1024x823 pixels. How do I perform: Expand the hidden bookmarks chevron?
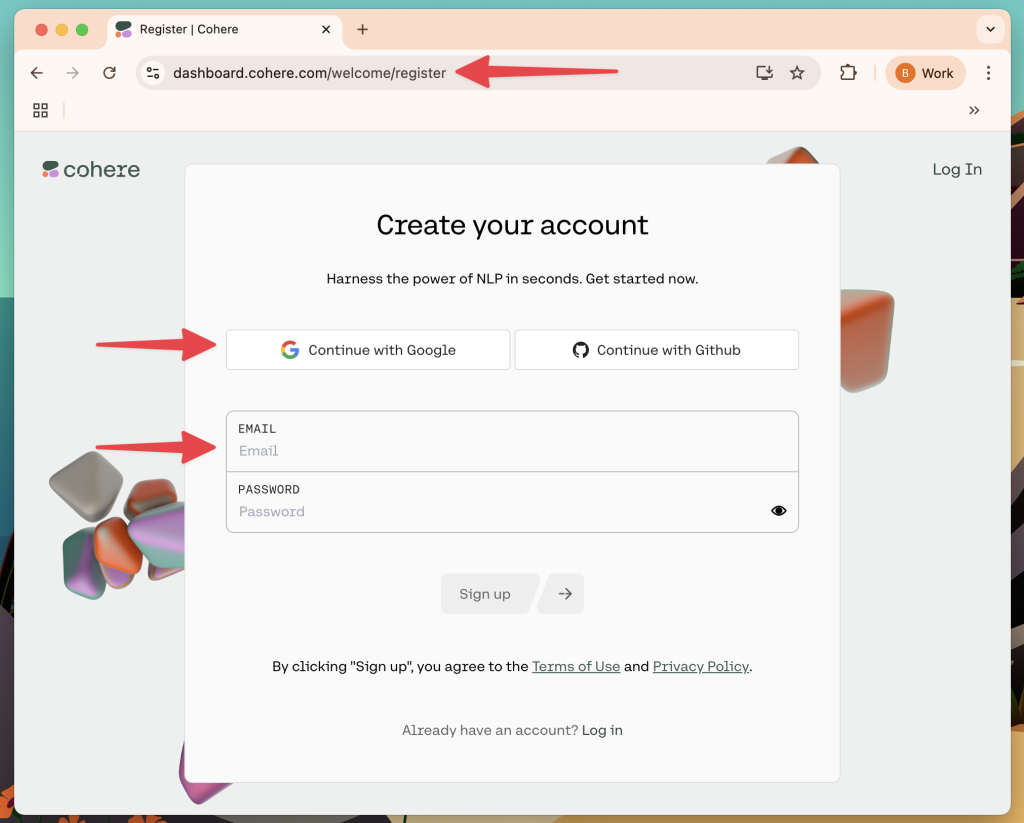[x=974, y=110]
